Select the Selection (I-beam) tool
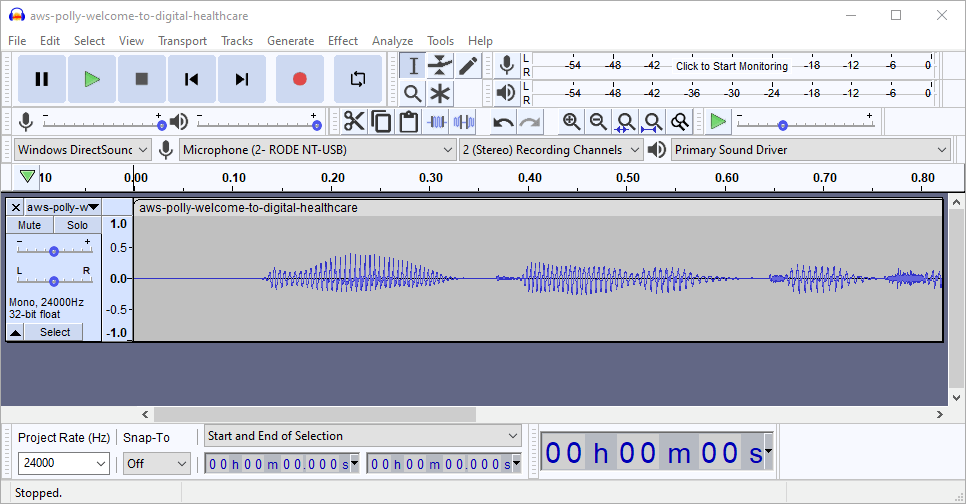966x504 pixels. tap(413, 66)
